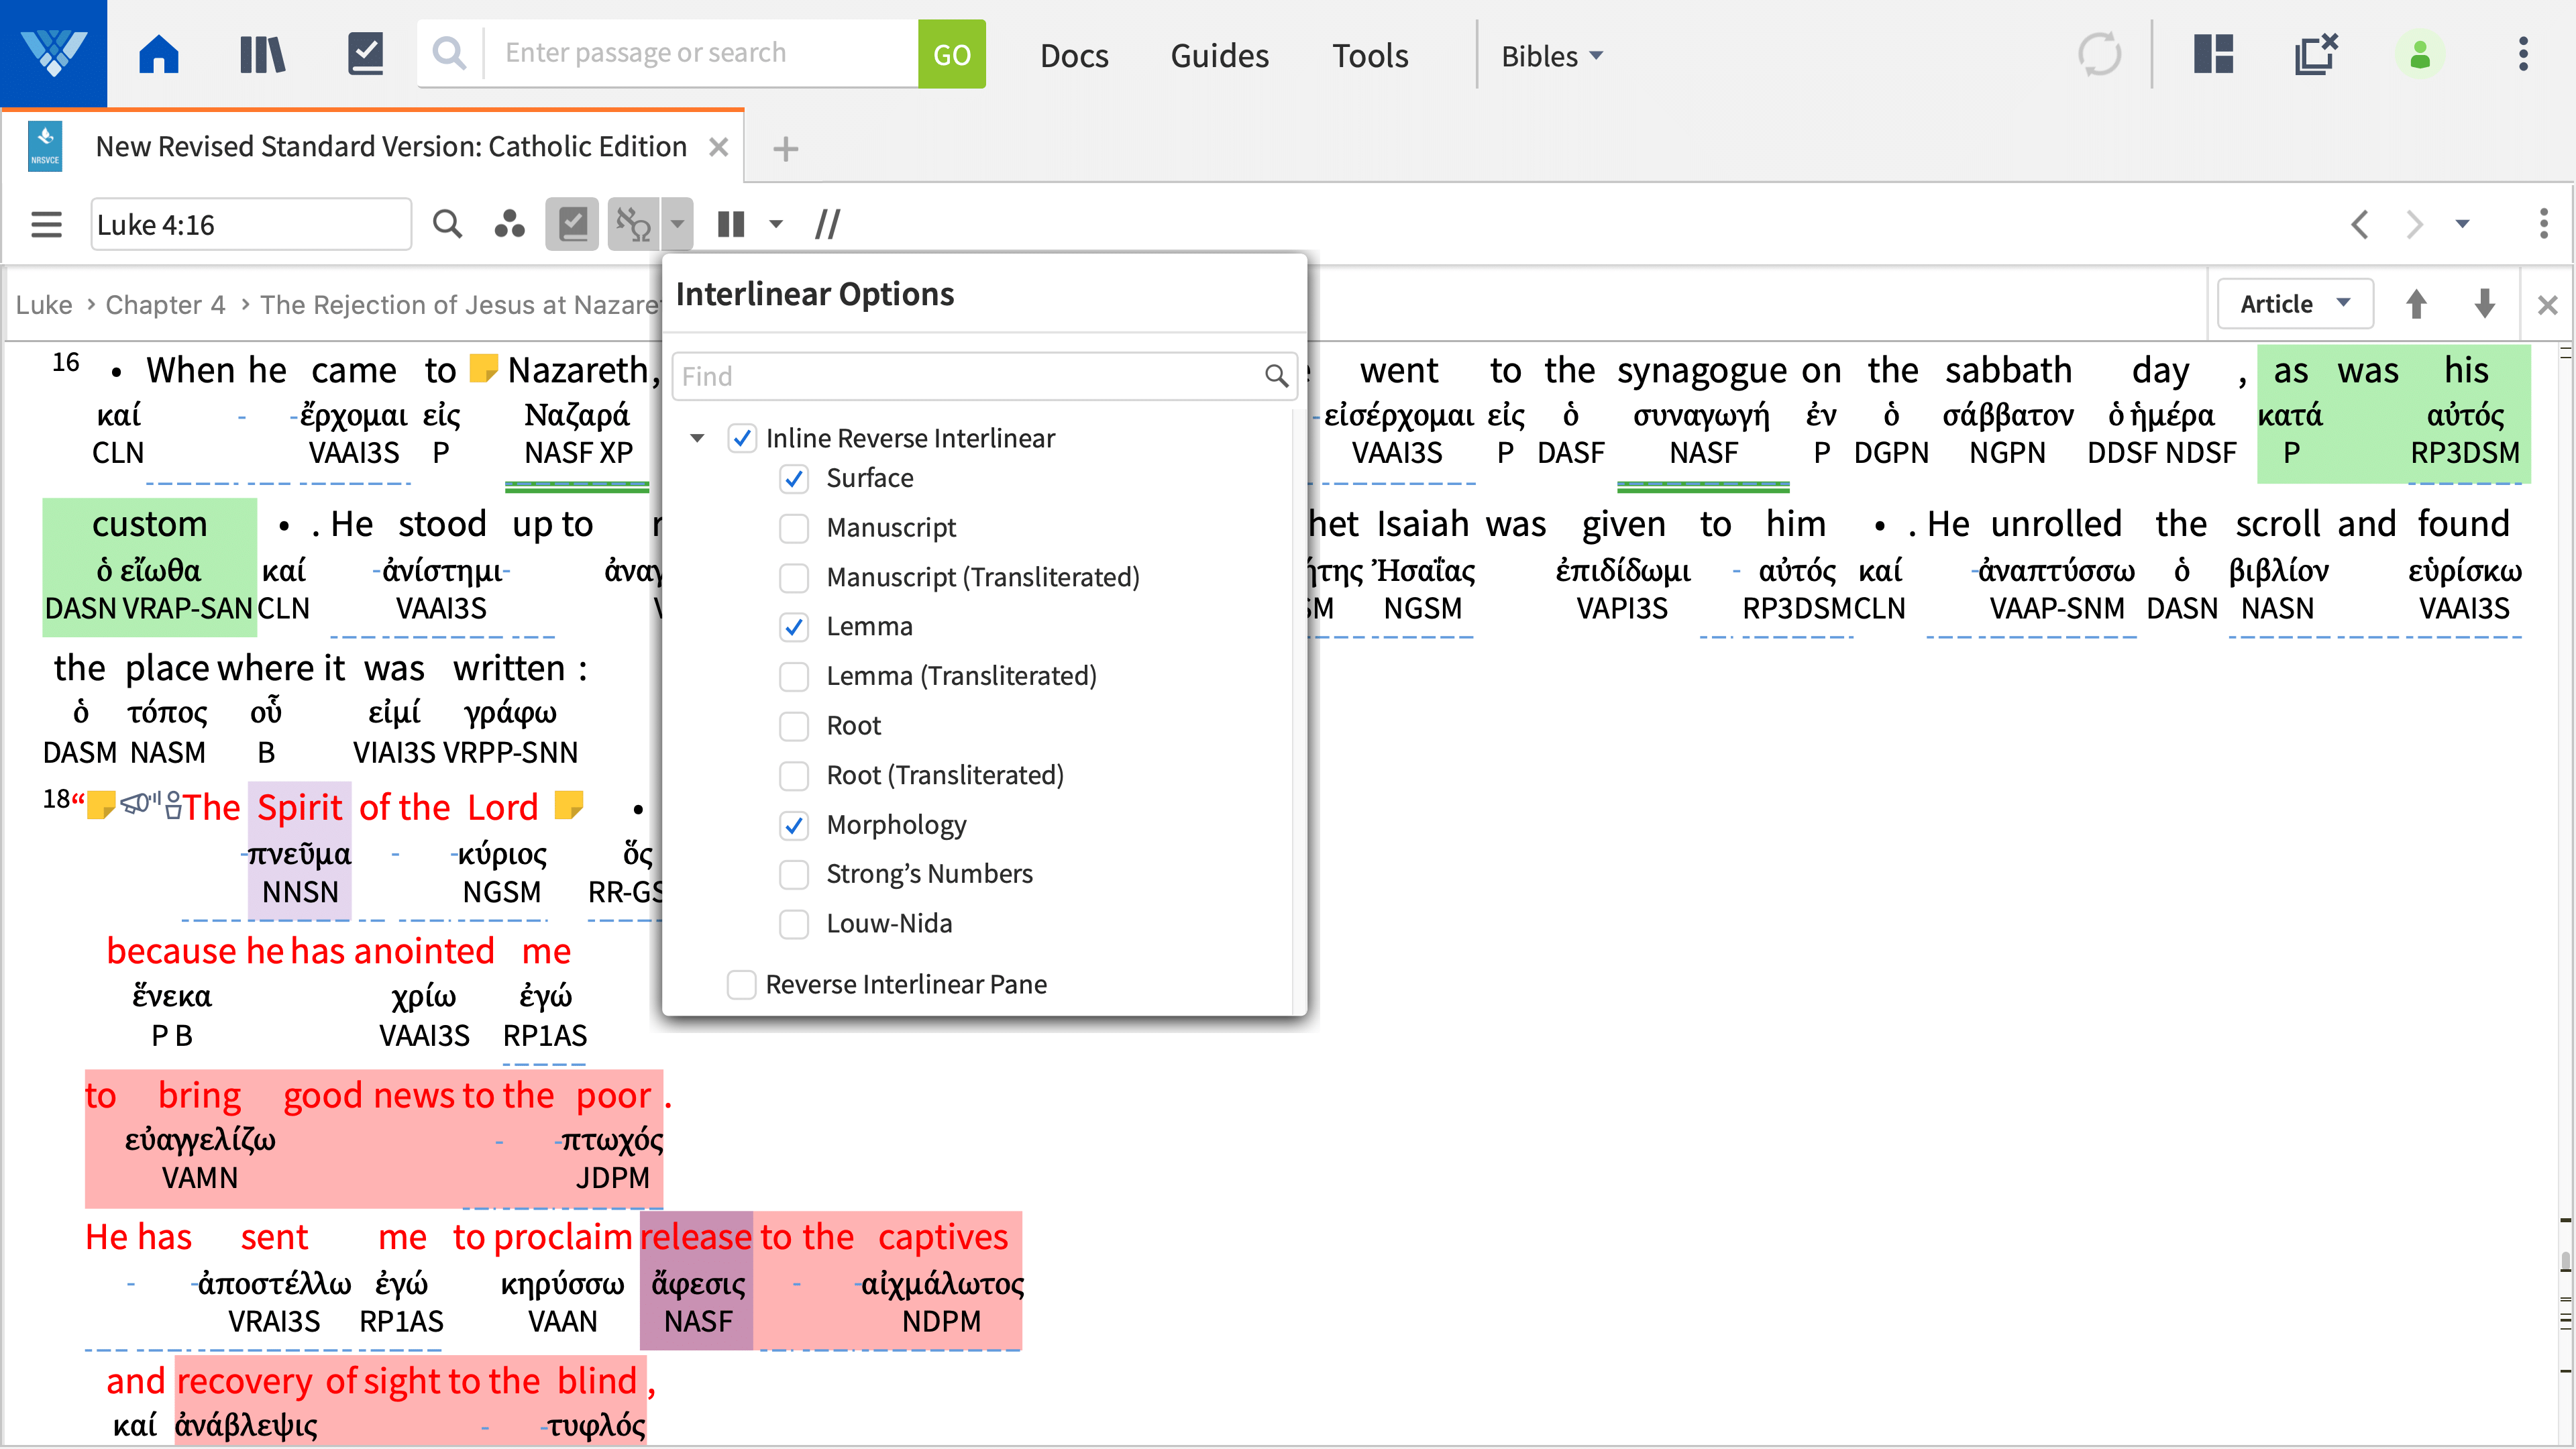
Task: Click the close-all-panels icon
Action: (x=2315, y=54)
